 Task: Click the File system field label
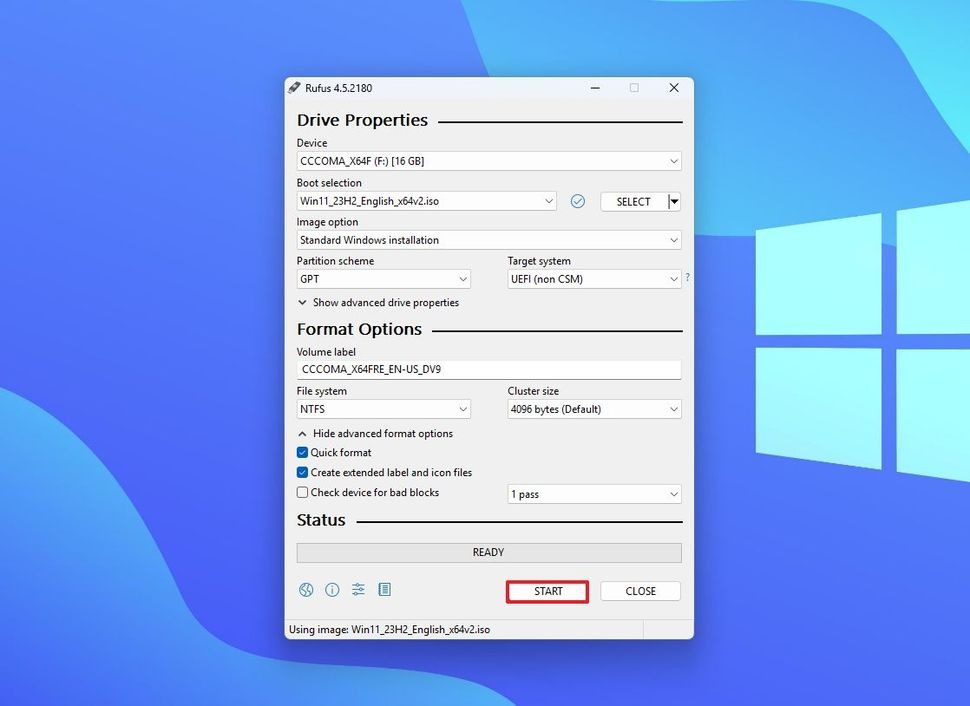point(322,391)
